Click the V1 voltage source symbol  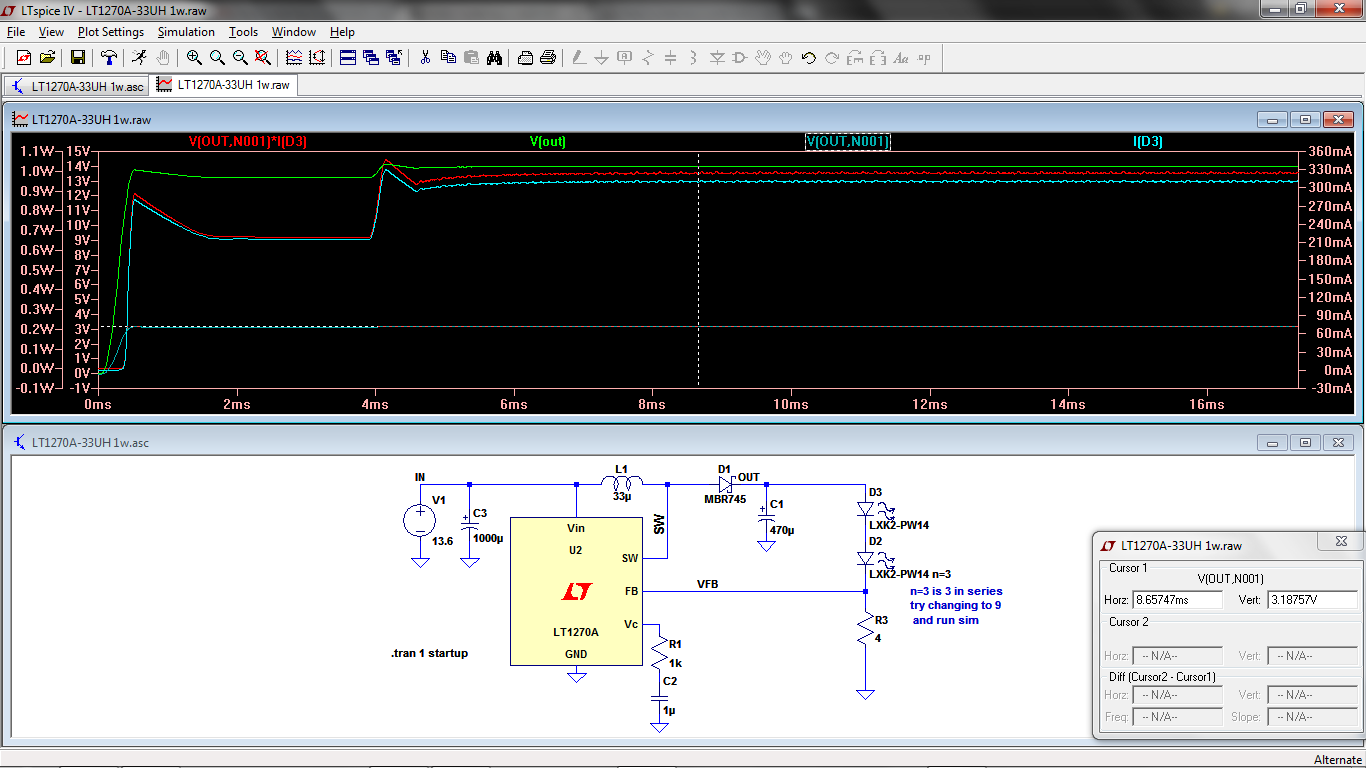point(419,520)
